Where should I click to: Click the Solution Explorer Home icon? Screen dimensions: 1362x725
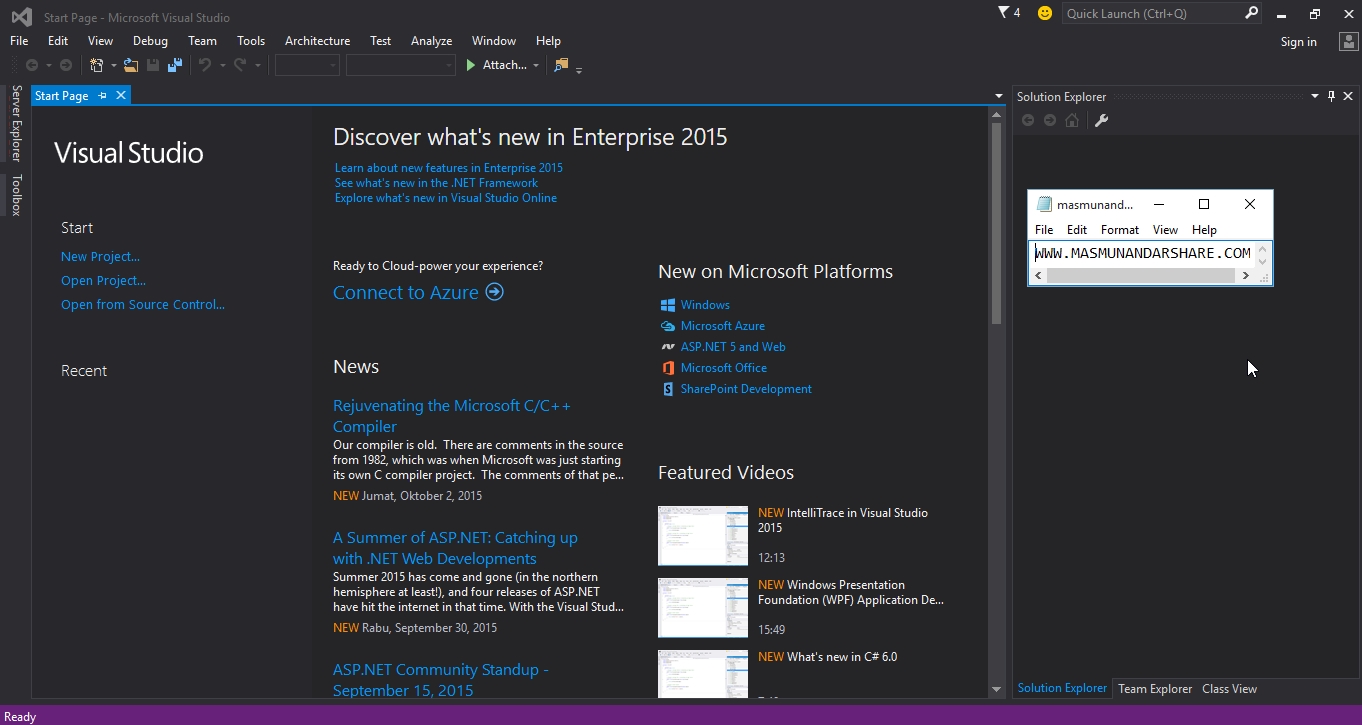tap(1072, 120)
